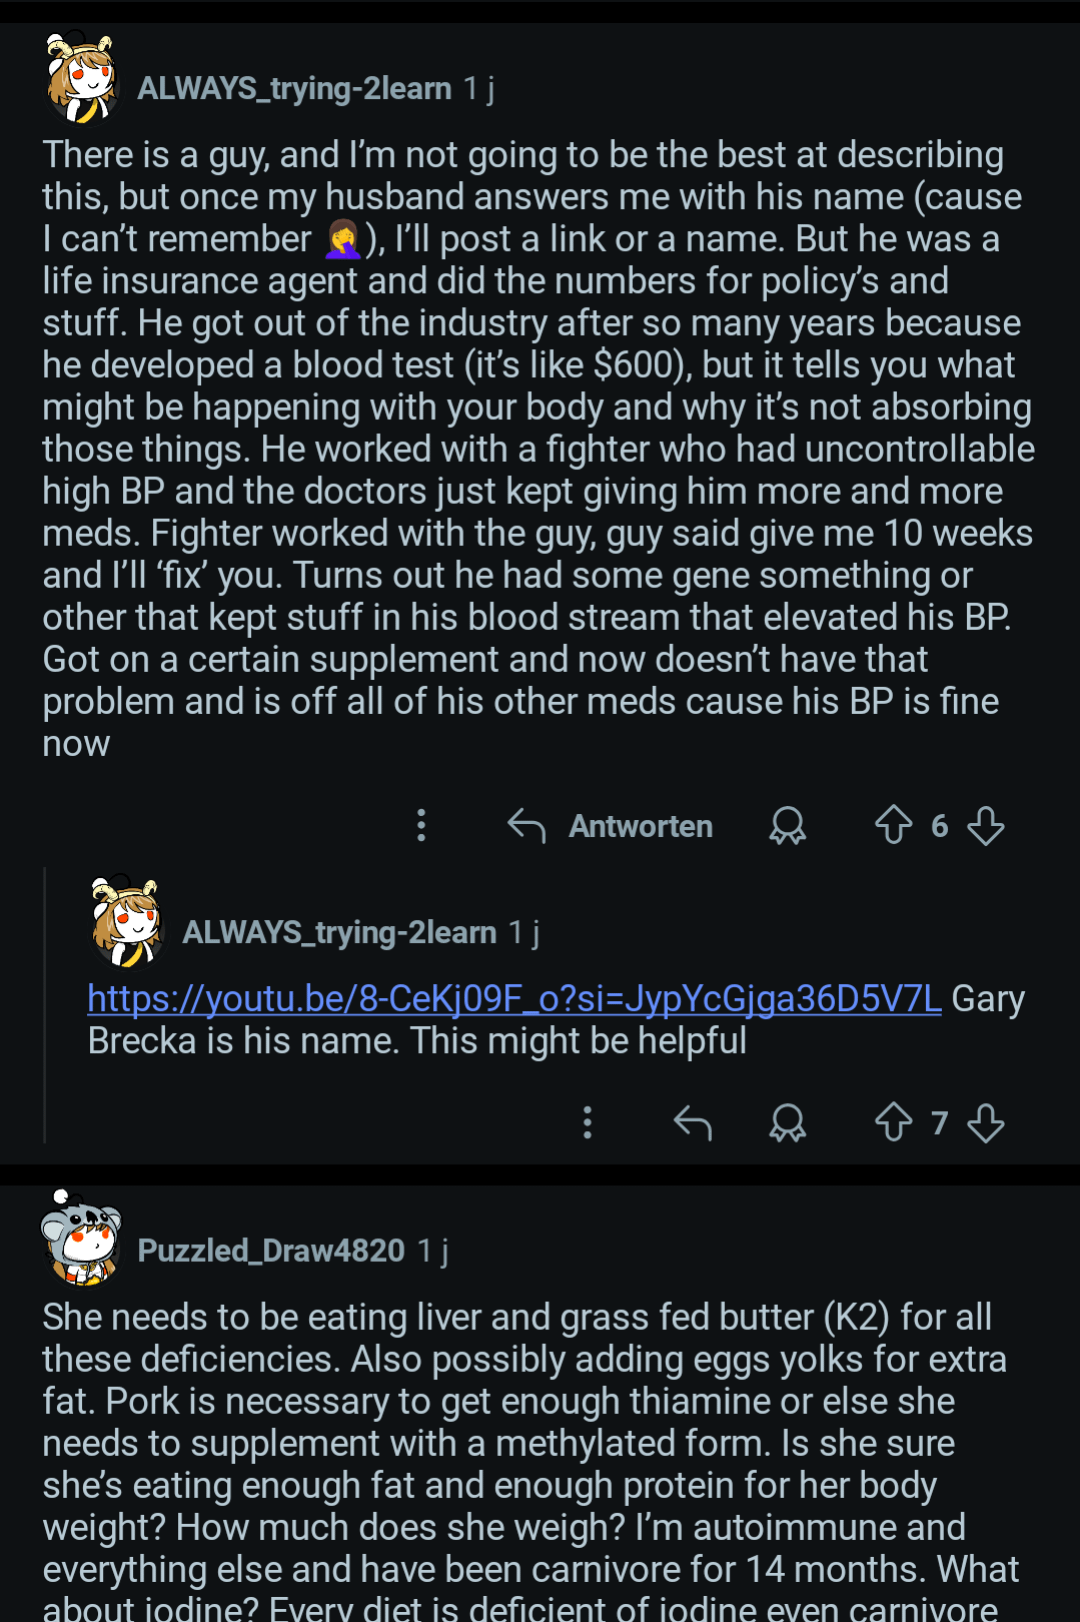Click reply arrow on Gary Brecka comment
This screenshot has width=1080, height=1622.
(x=692, y=1122)
